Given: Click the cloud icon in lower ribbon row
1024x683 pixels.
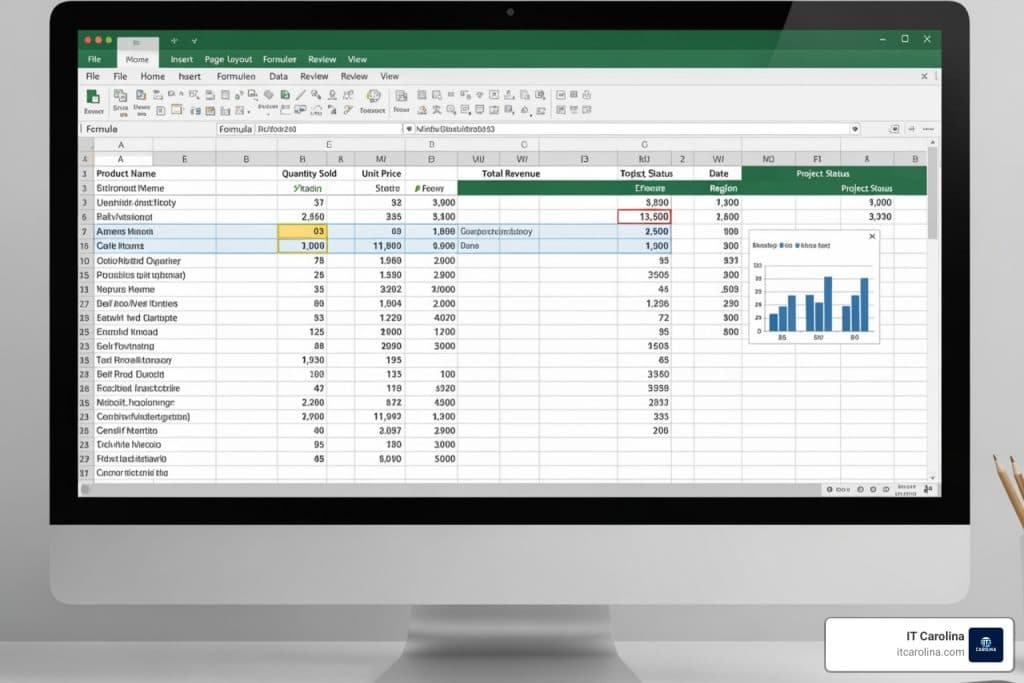Looking at the screenshot, I should coord(316,110).
